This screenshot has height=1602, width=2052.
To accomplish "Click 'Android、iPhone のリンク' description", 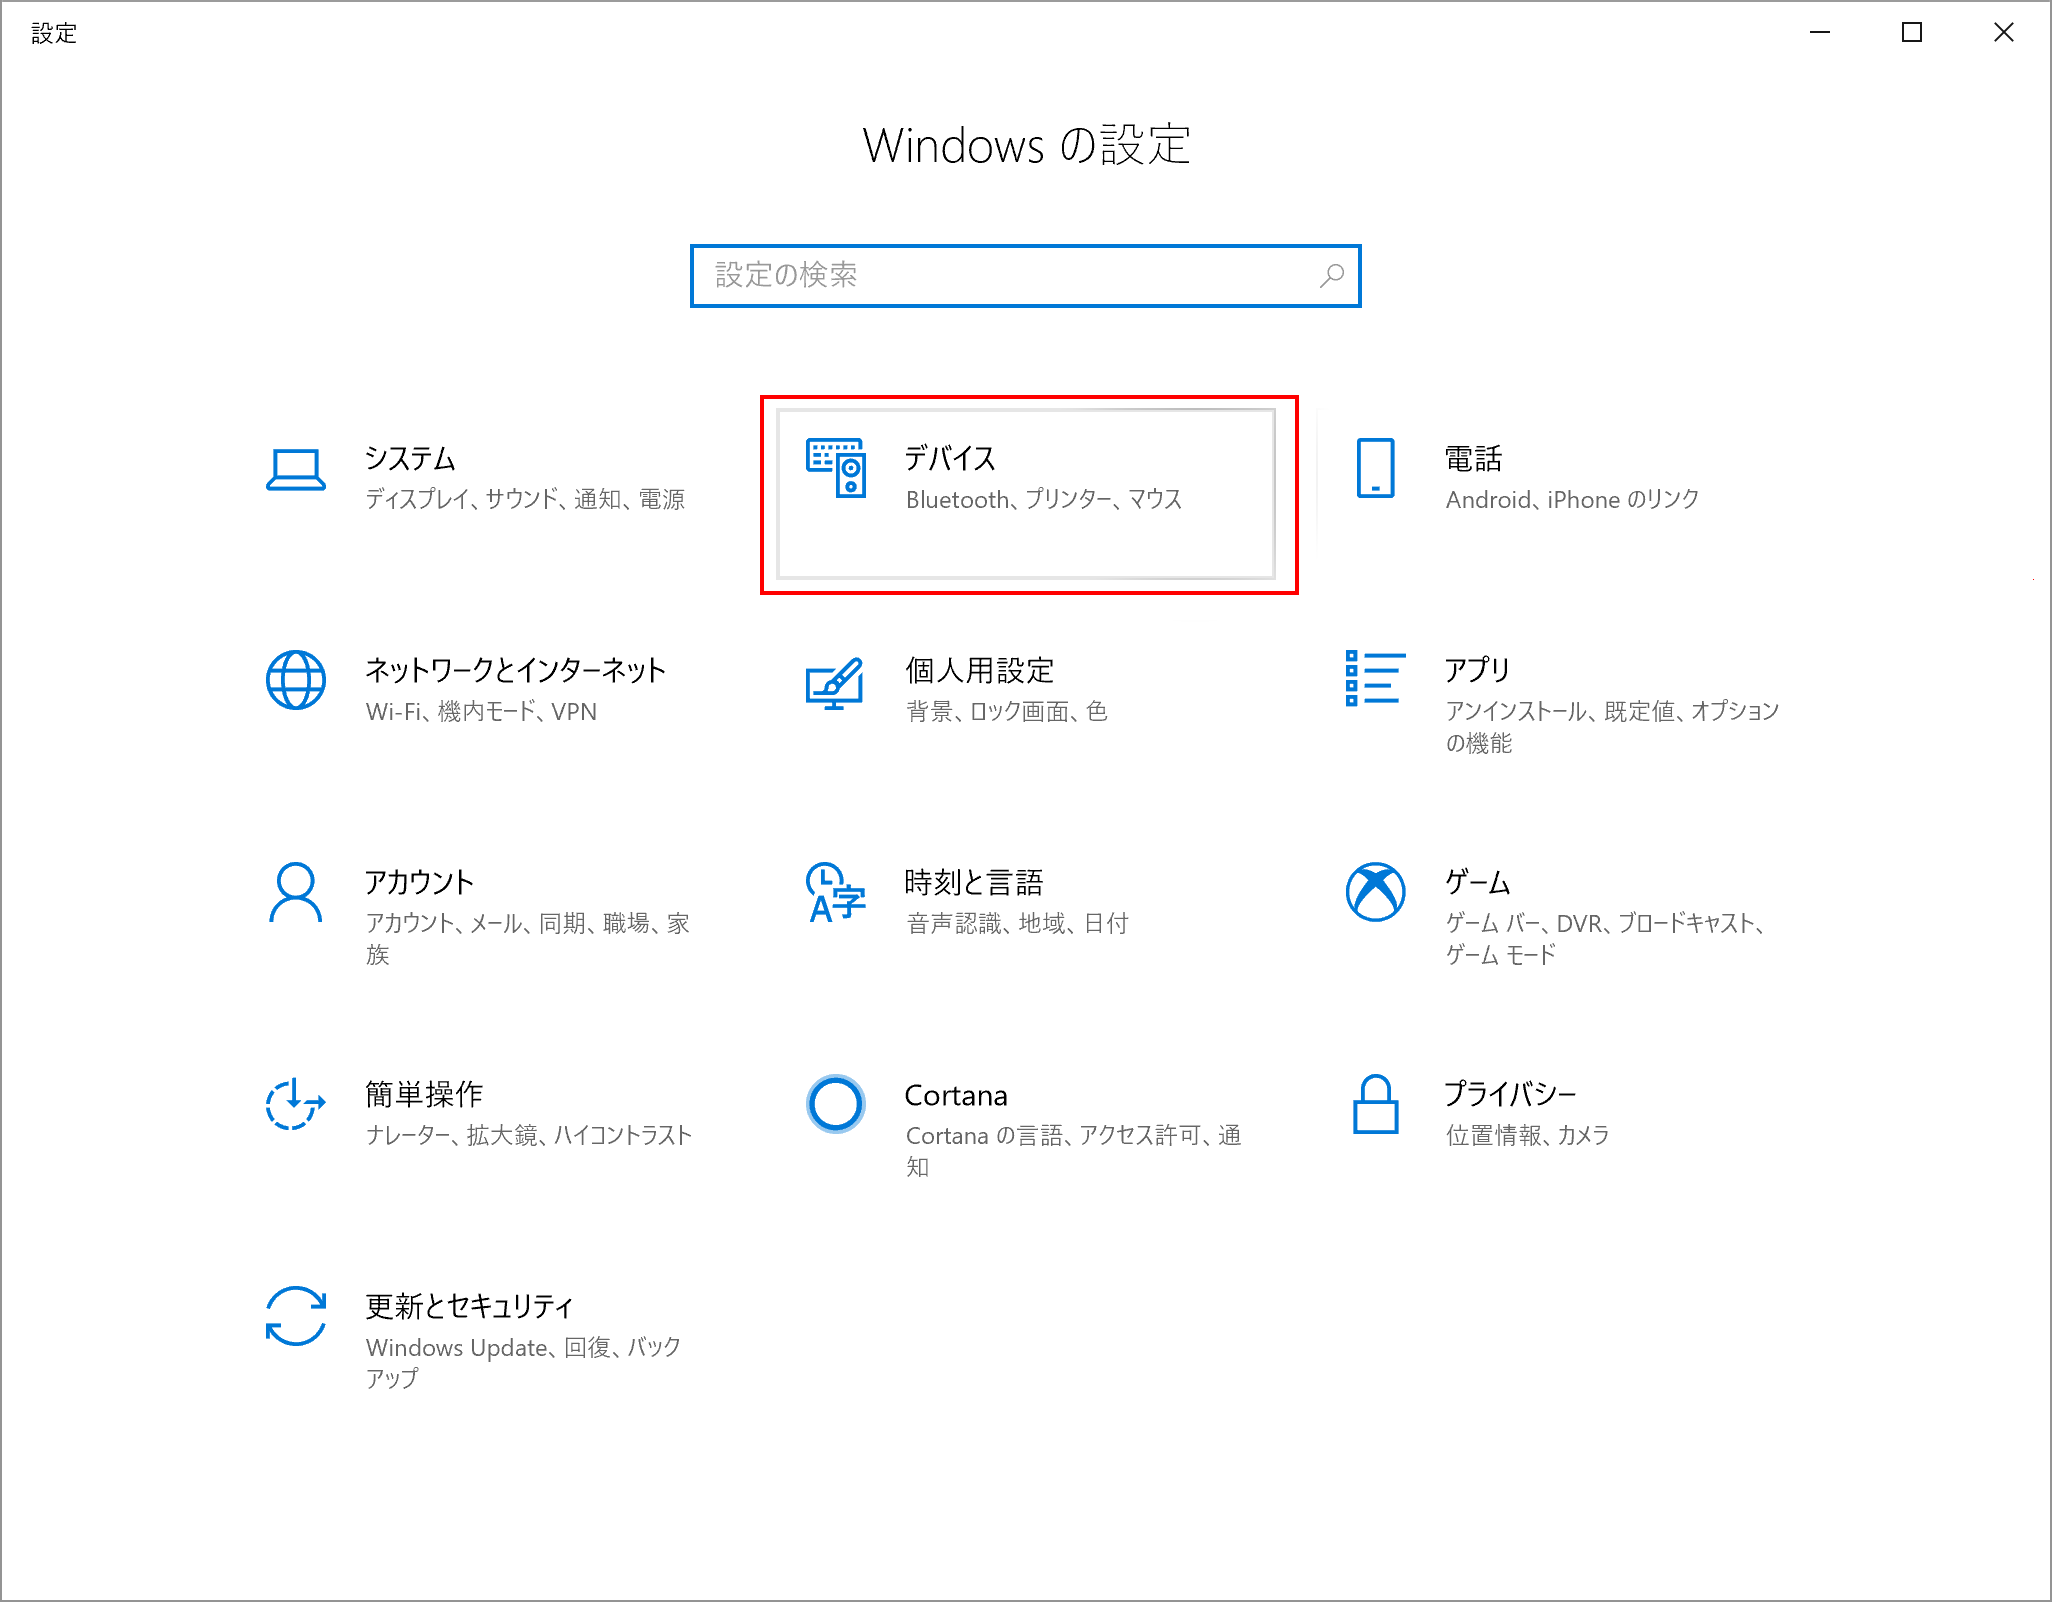I will [x=1573, y=500].
